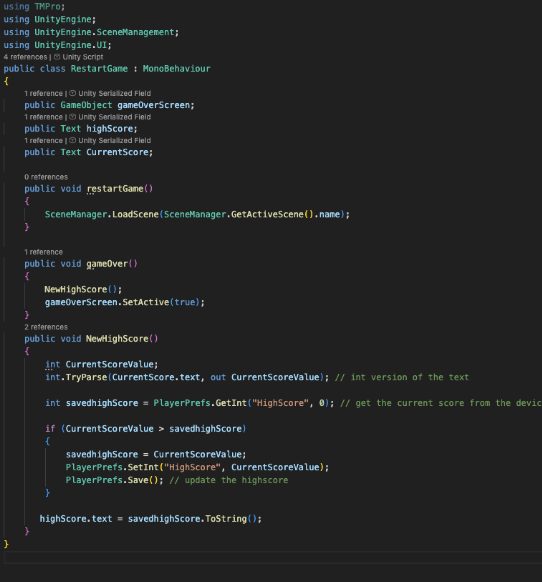Click 'GetInt' in PlayerPrefs.GetInt call
The image size is (542, 582).
point(231,403)
